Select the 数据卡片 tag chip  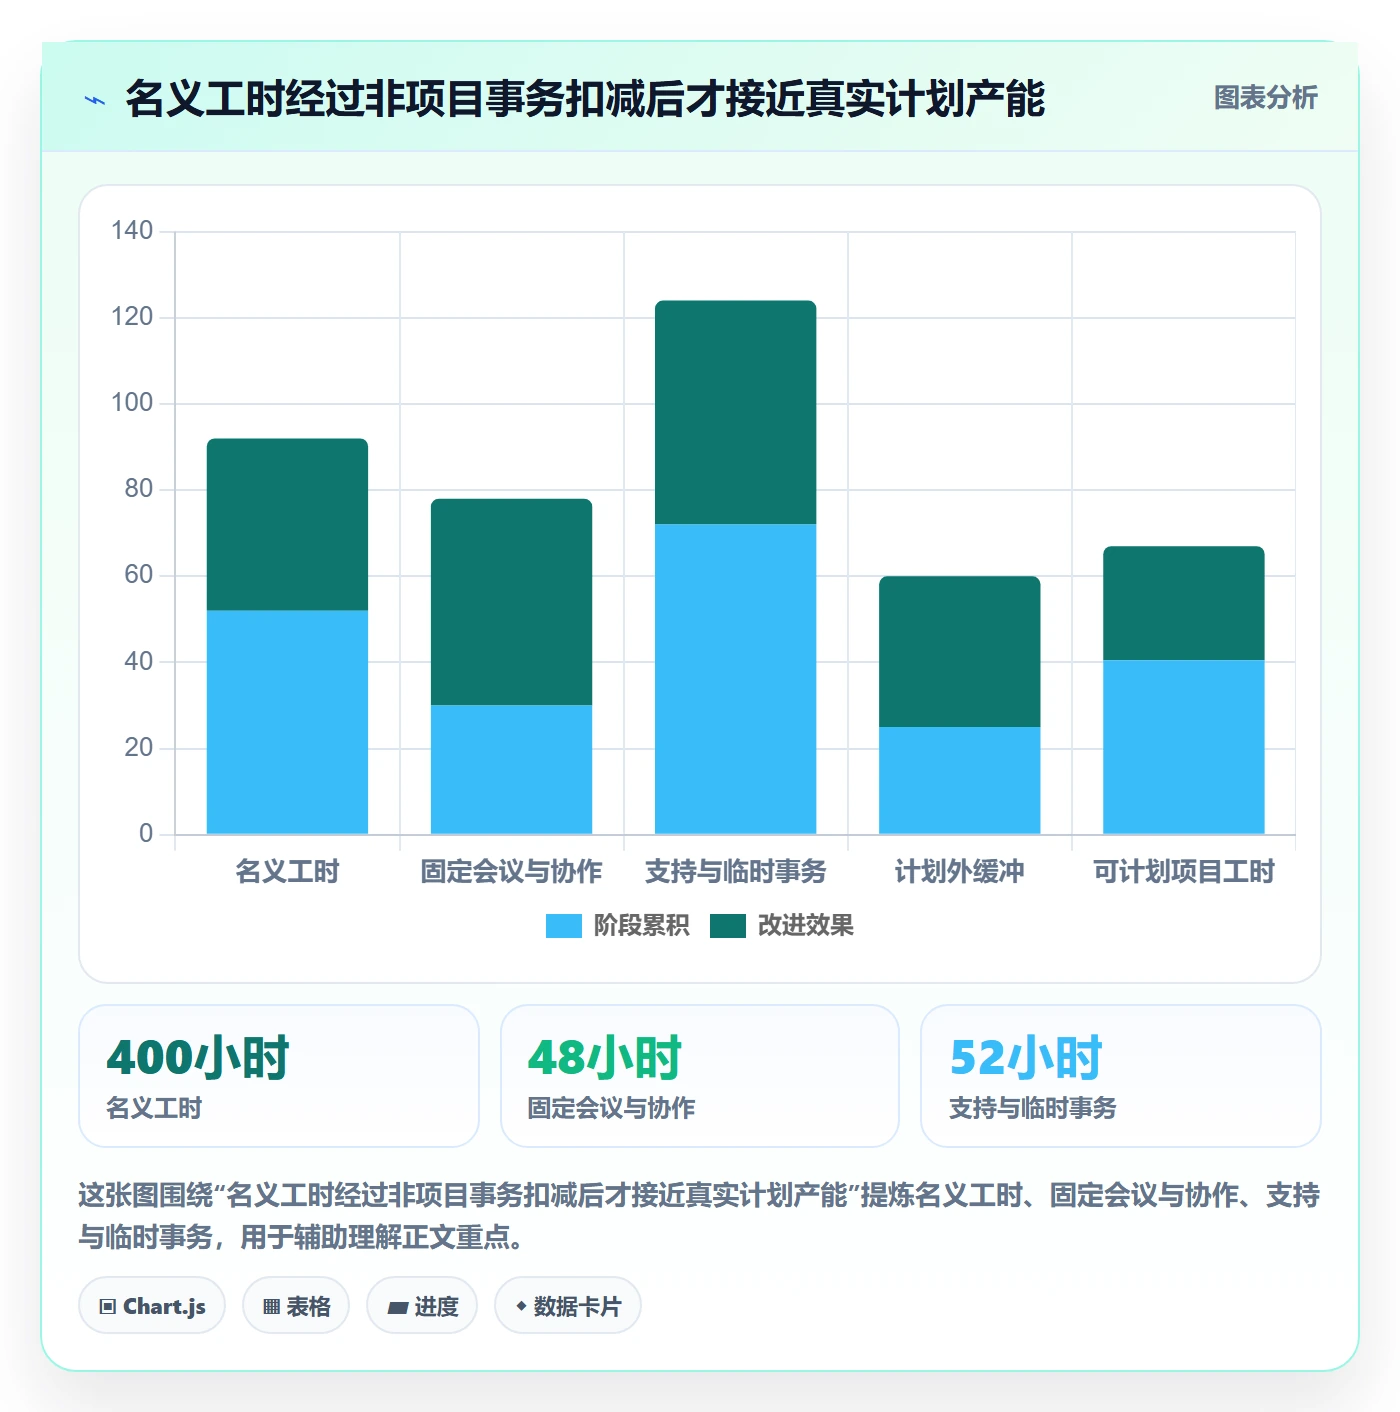pyautogui.click(x=568, y=1306)
